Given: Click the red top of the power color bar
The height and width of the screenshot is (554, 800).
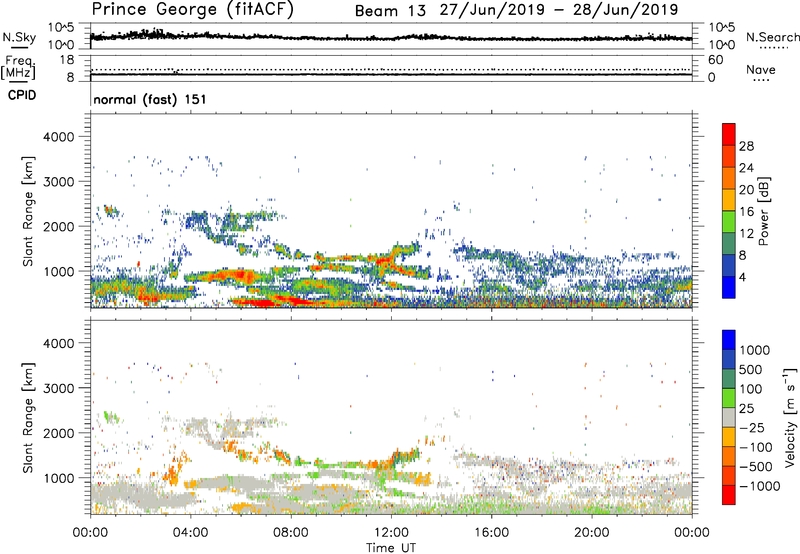Looking at the screenshot, I should point(729,134).
